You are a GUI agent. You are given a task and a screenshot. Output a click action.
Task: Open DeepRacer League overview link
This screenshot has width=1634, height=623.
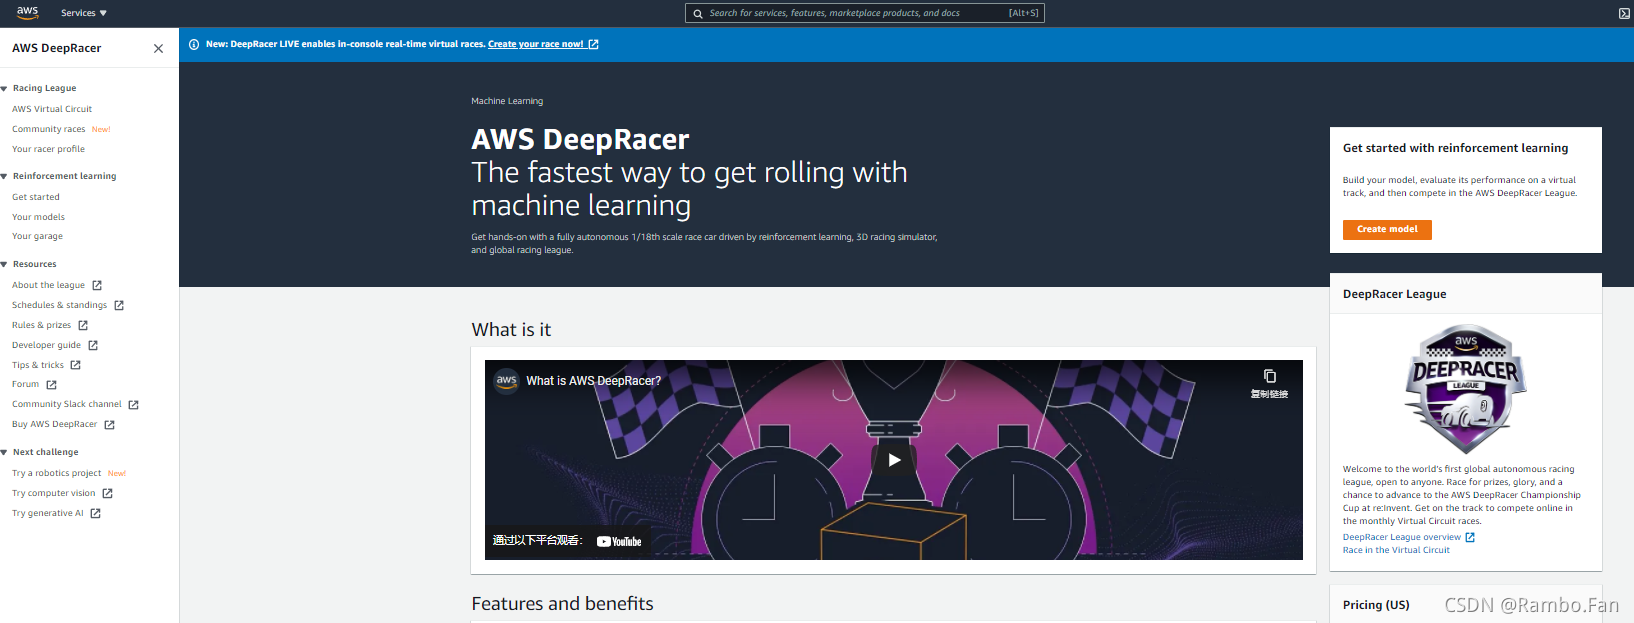(x=1401, y=537)
